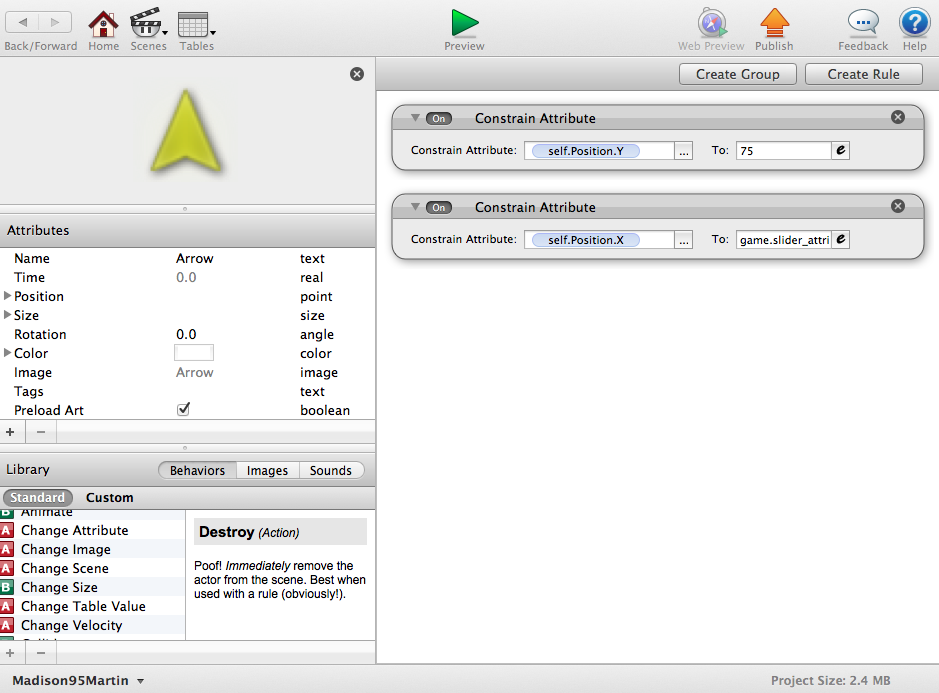Remove library item with minus button

(41, 653)
